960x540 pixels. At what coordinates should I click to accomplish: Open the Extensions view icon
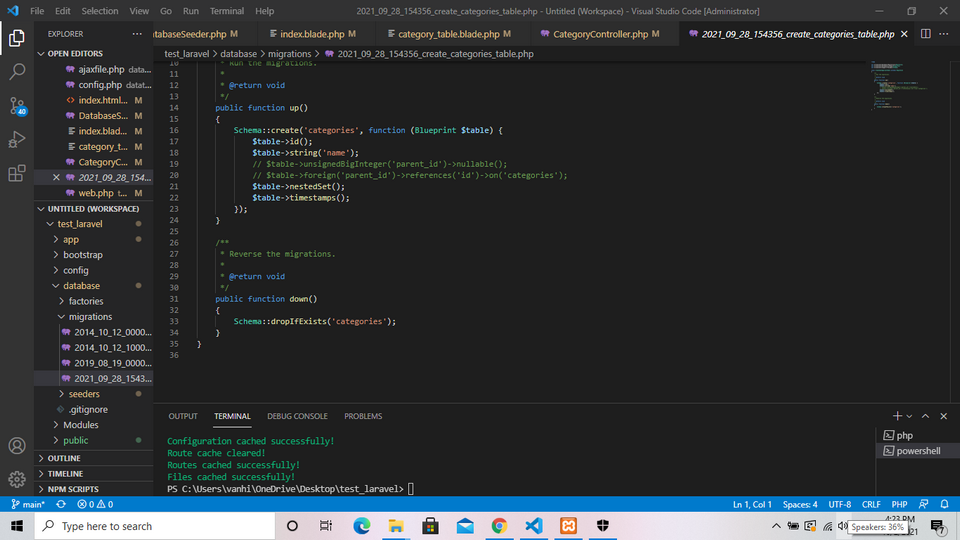coord(17,173)
